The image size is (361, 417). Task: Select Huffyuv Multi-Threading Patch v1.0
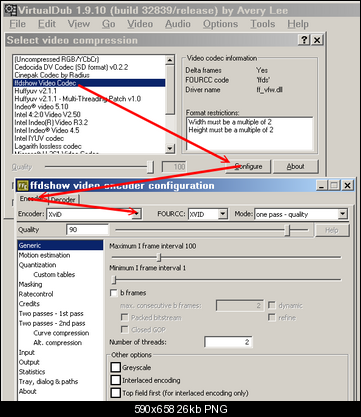pyautogui.click(x=89, y=99)
